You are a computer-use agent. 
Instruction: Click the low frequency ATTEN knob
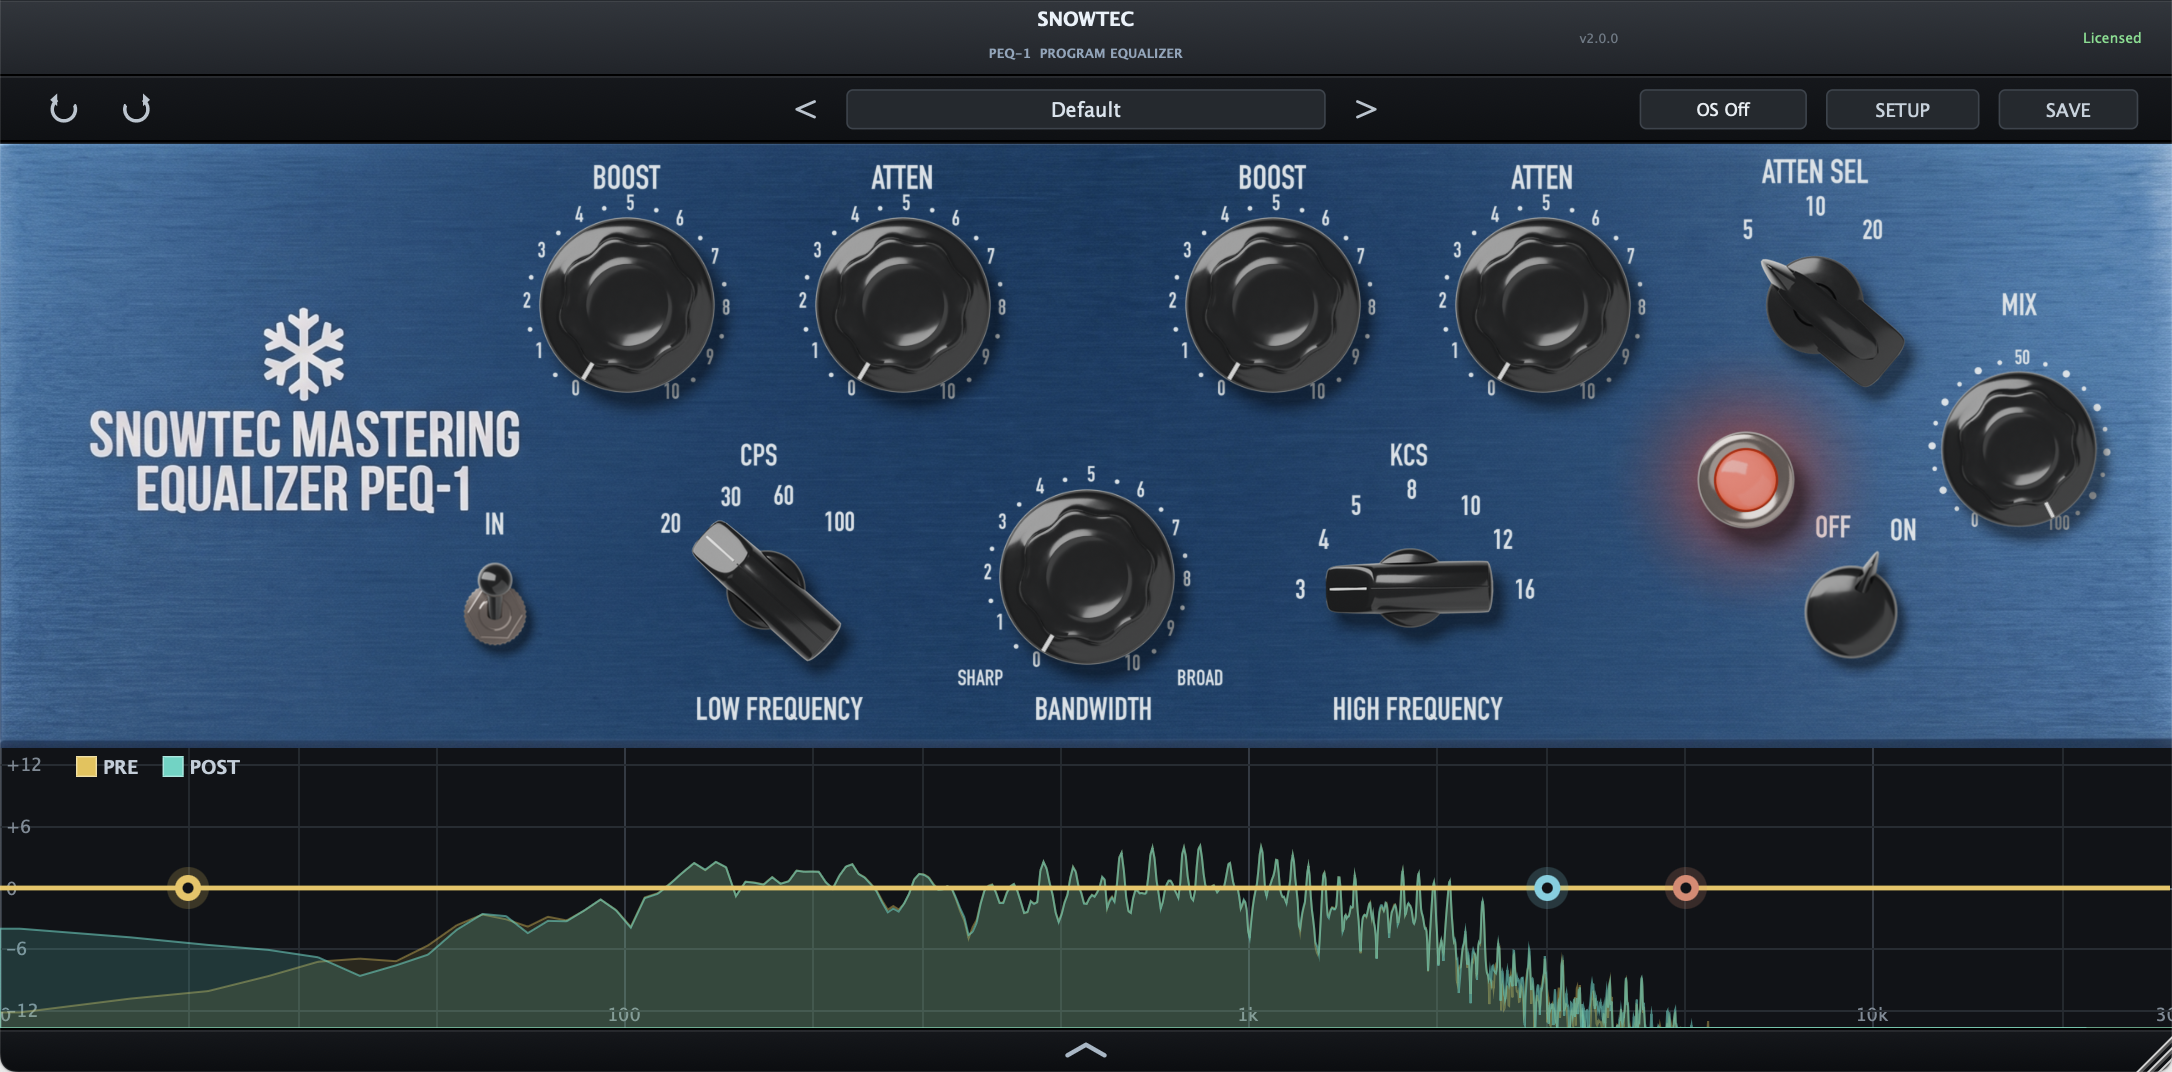pyautogui.click(x=903, y=304)
